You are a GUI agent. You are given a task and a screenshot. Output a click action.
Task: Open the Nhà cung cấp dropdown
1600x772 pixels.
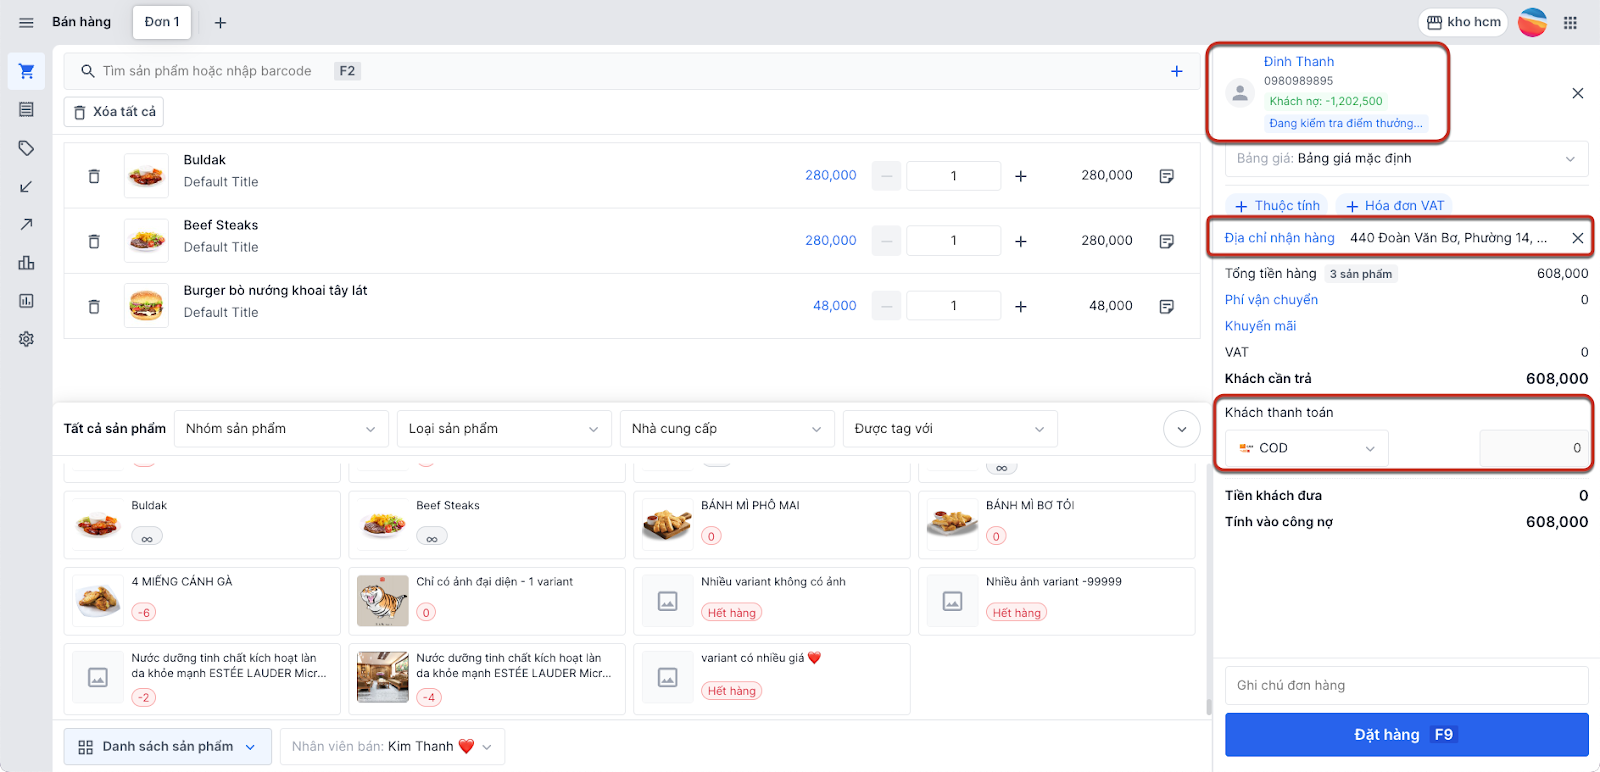pyautogui.click(x=727, y=429)
